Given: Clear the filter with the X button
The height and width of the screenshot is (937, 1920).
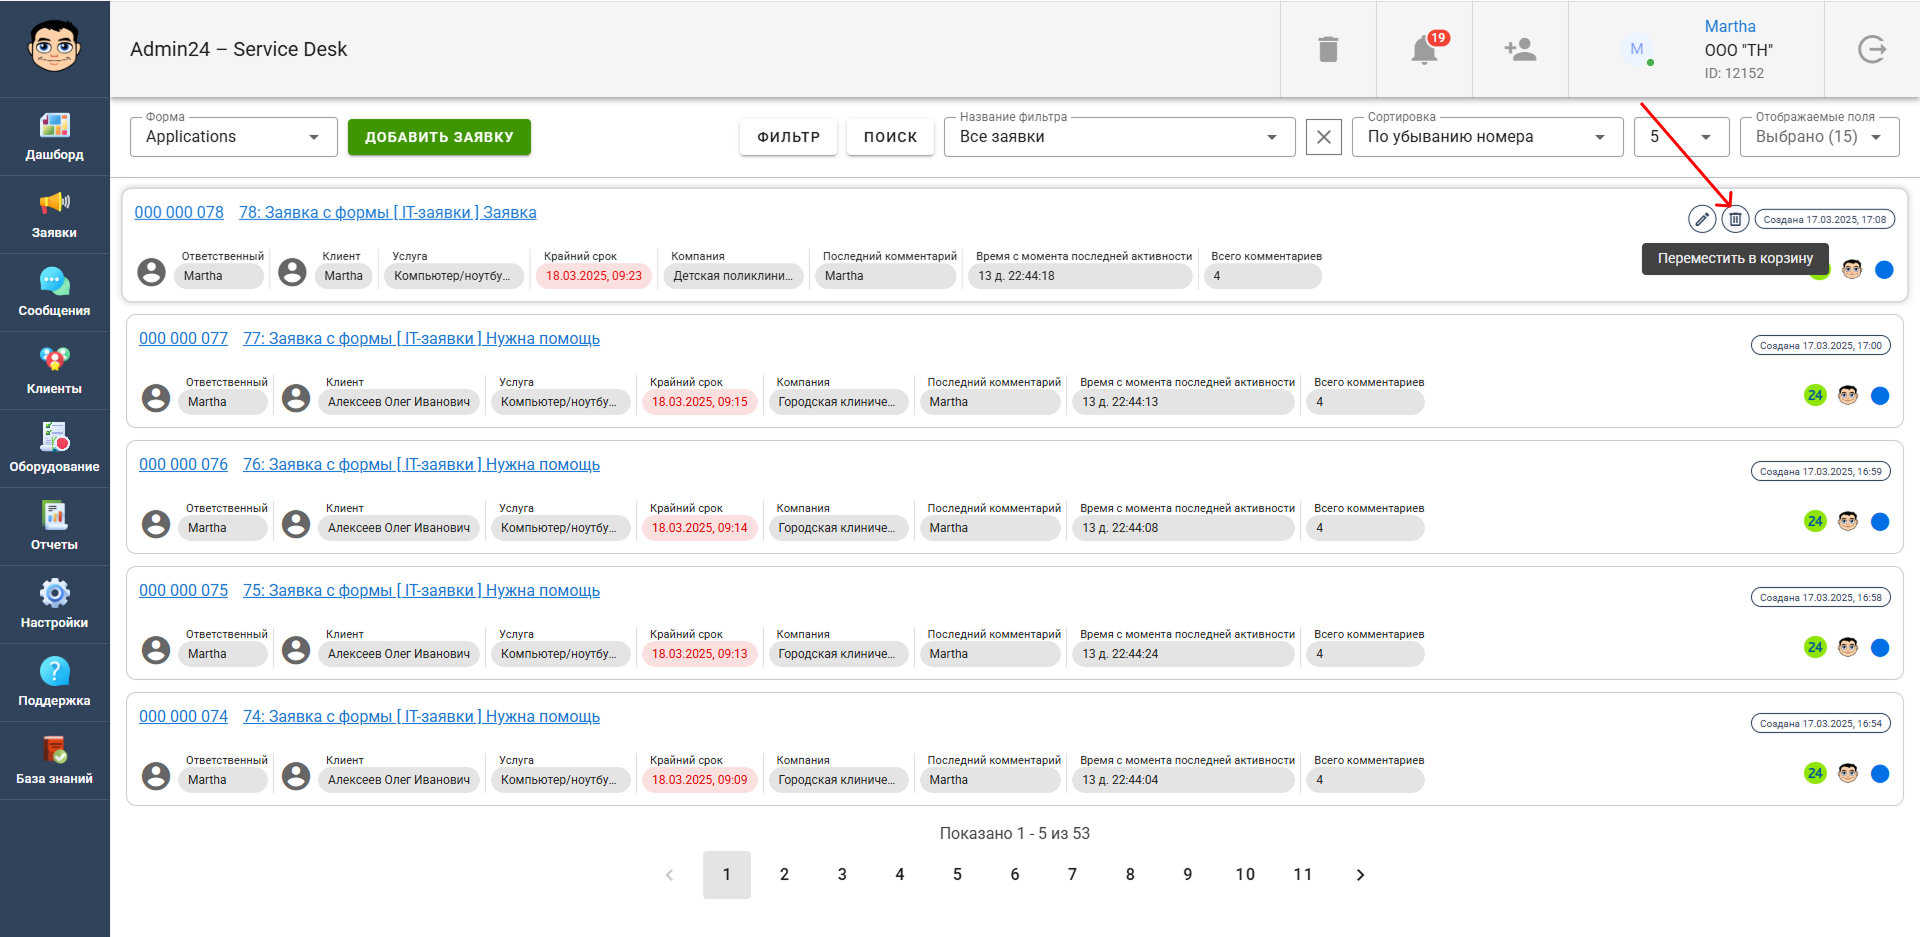Looking at the screenshot, I should pos(1323,137).
